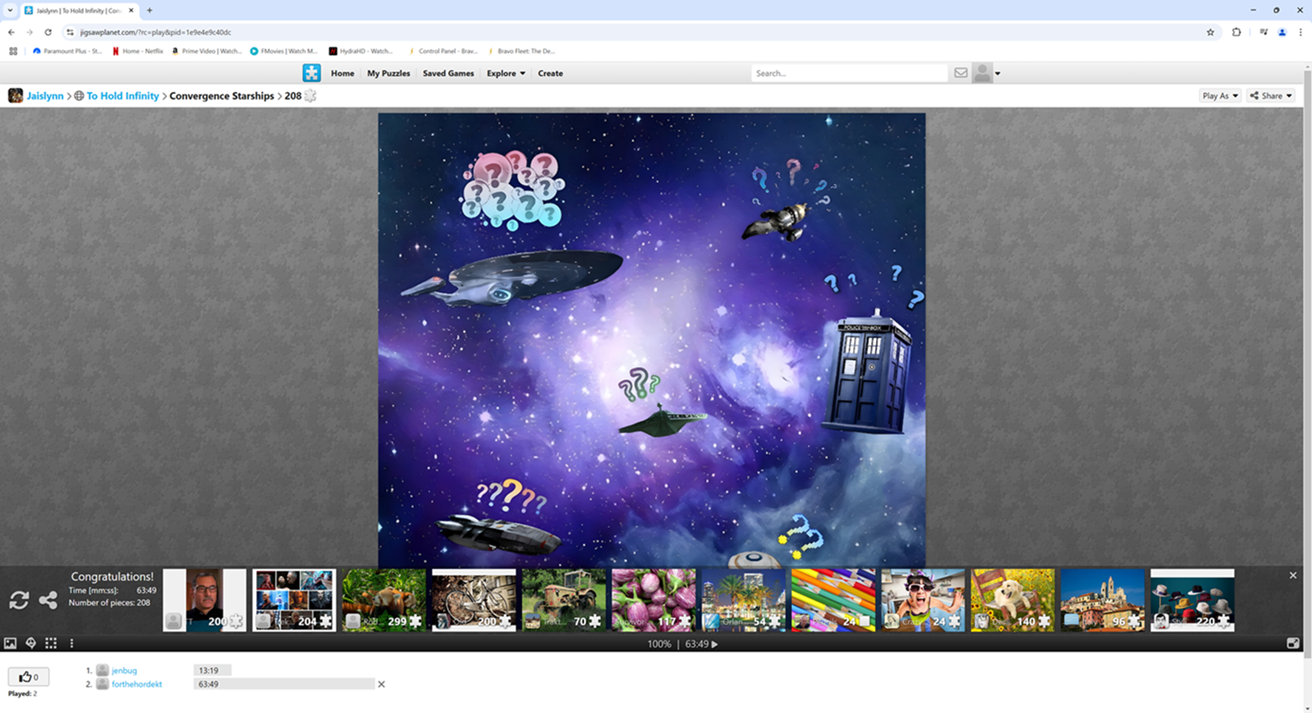Open the FMovies bookmark
This screenshot has height=713, width=1312.
coord(284,51)
